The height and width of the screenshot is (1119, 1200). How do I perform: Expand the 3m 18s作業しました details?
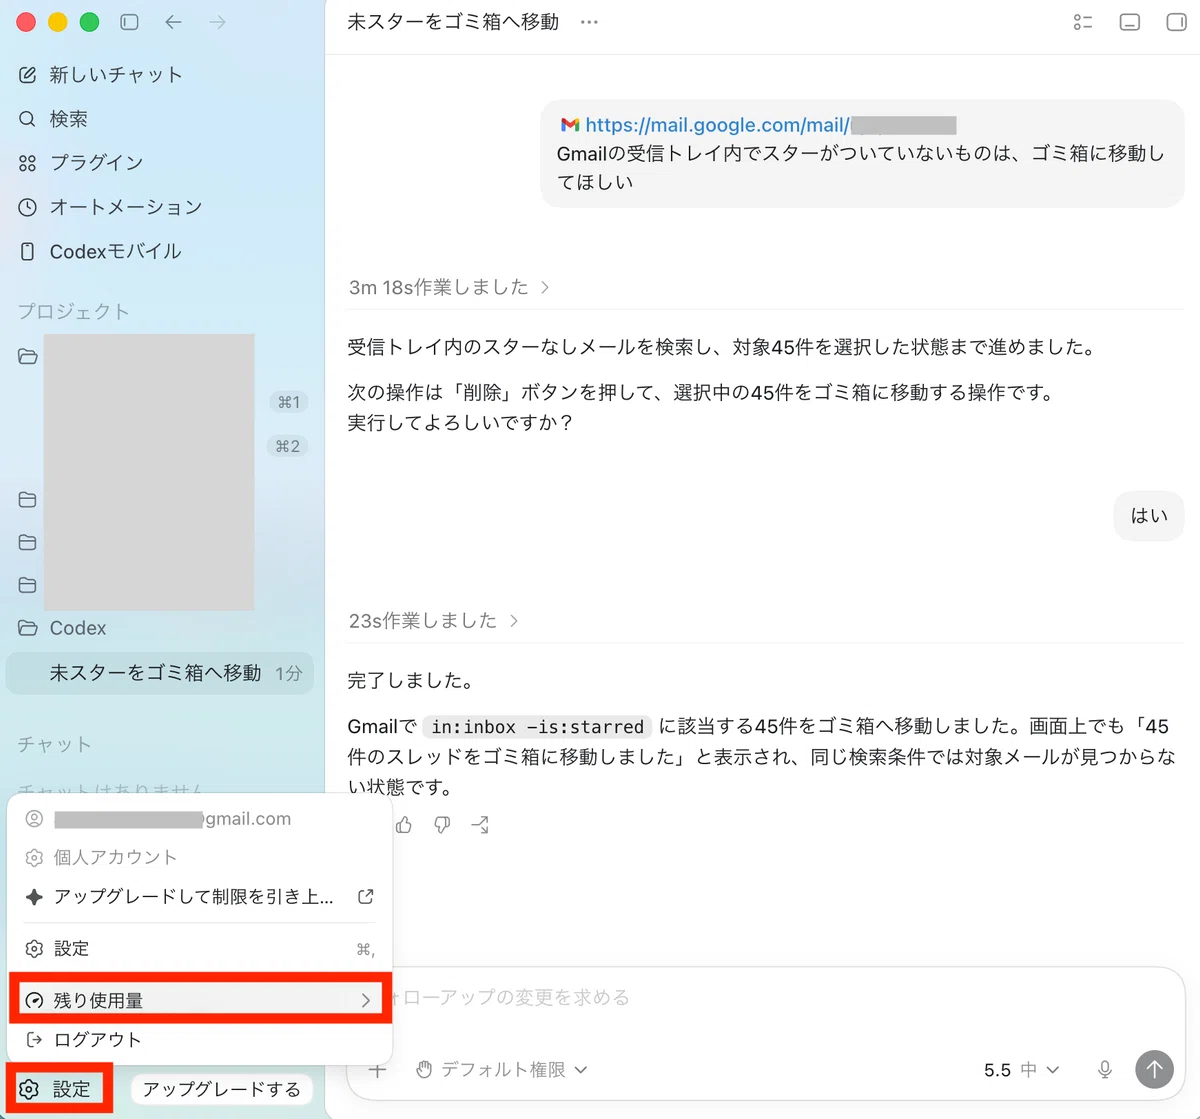(x=449, y=287)
